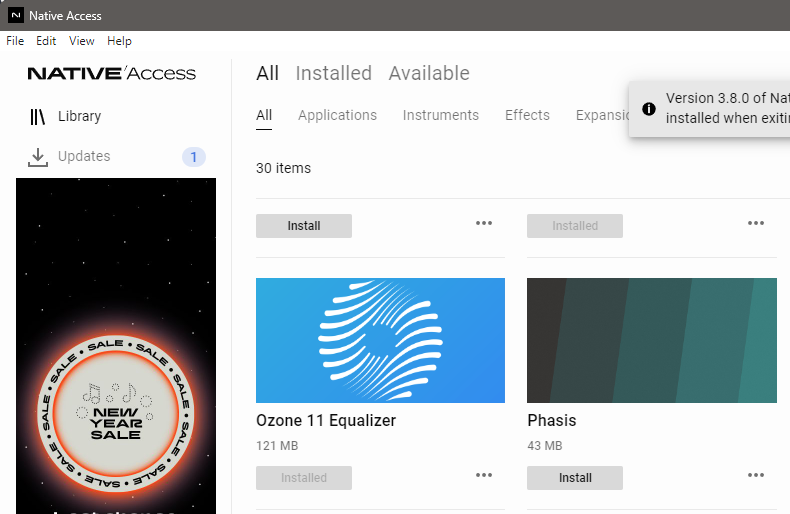The height and width of the screenshot is (514, 790).
Task: Click the Installed button above Phasis
Action: [x=575, y=226]
